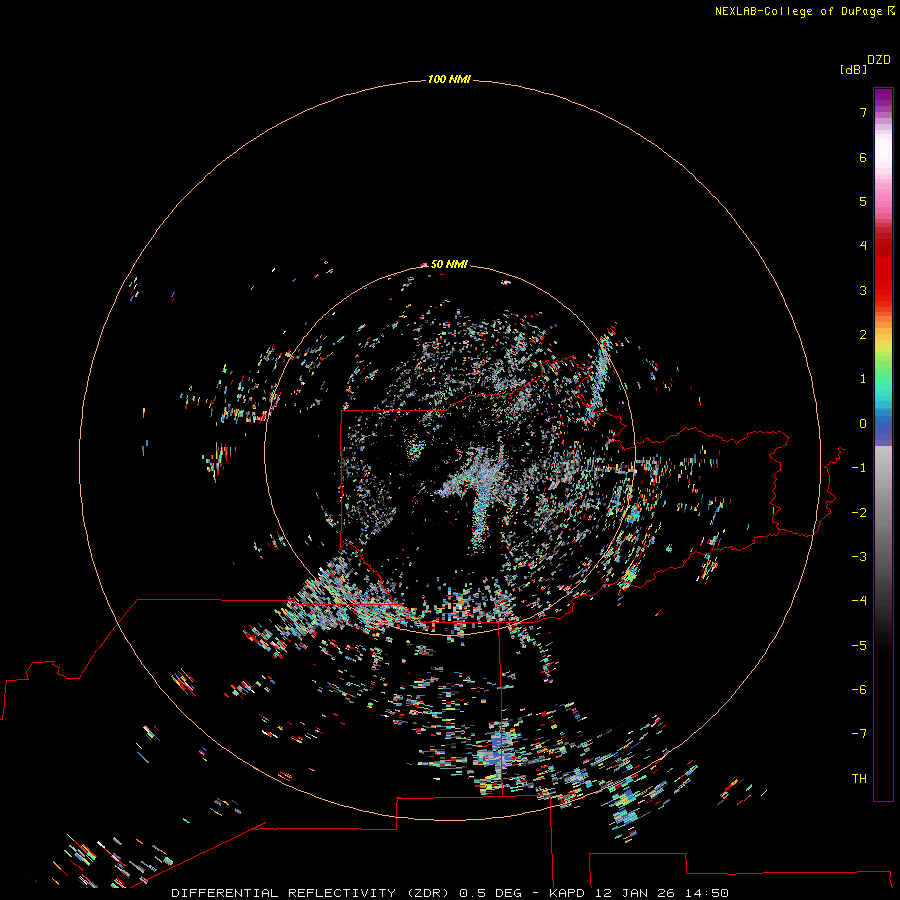
Task: Click the -1 value on color scale
Action: 859,468
